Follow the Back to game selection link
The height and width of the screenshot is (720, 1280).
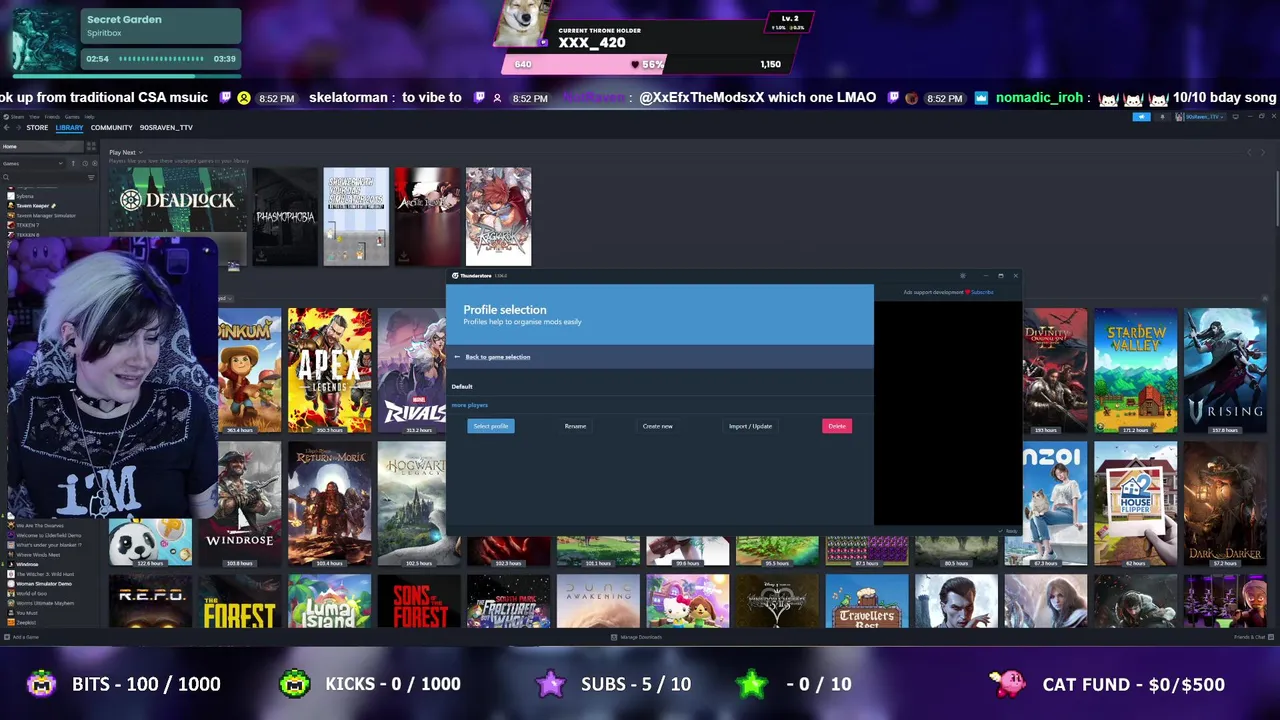tap(497, 357)
